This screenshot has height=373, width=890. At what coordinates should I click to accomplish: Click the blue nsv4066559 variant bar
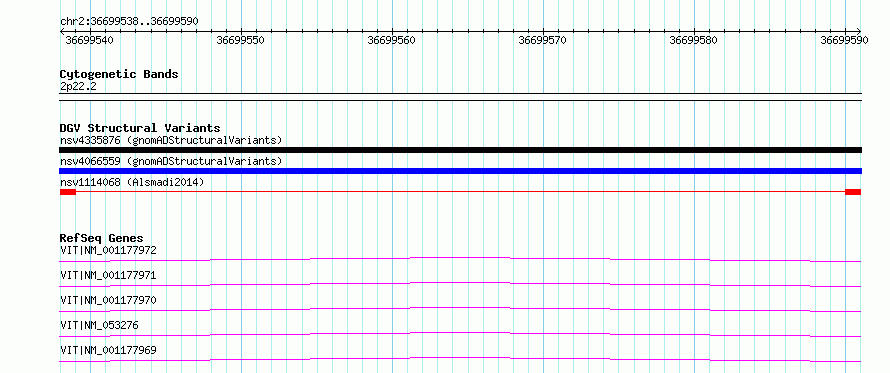click(460, 171)
